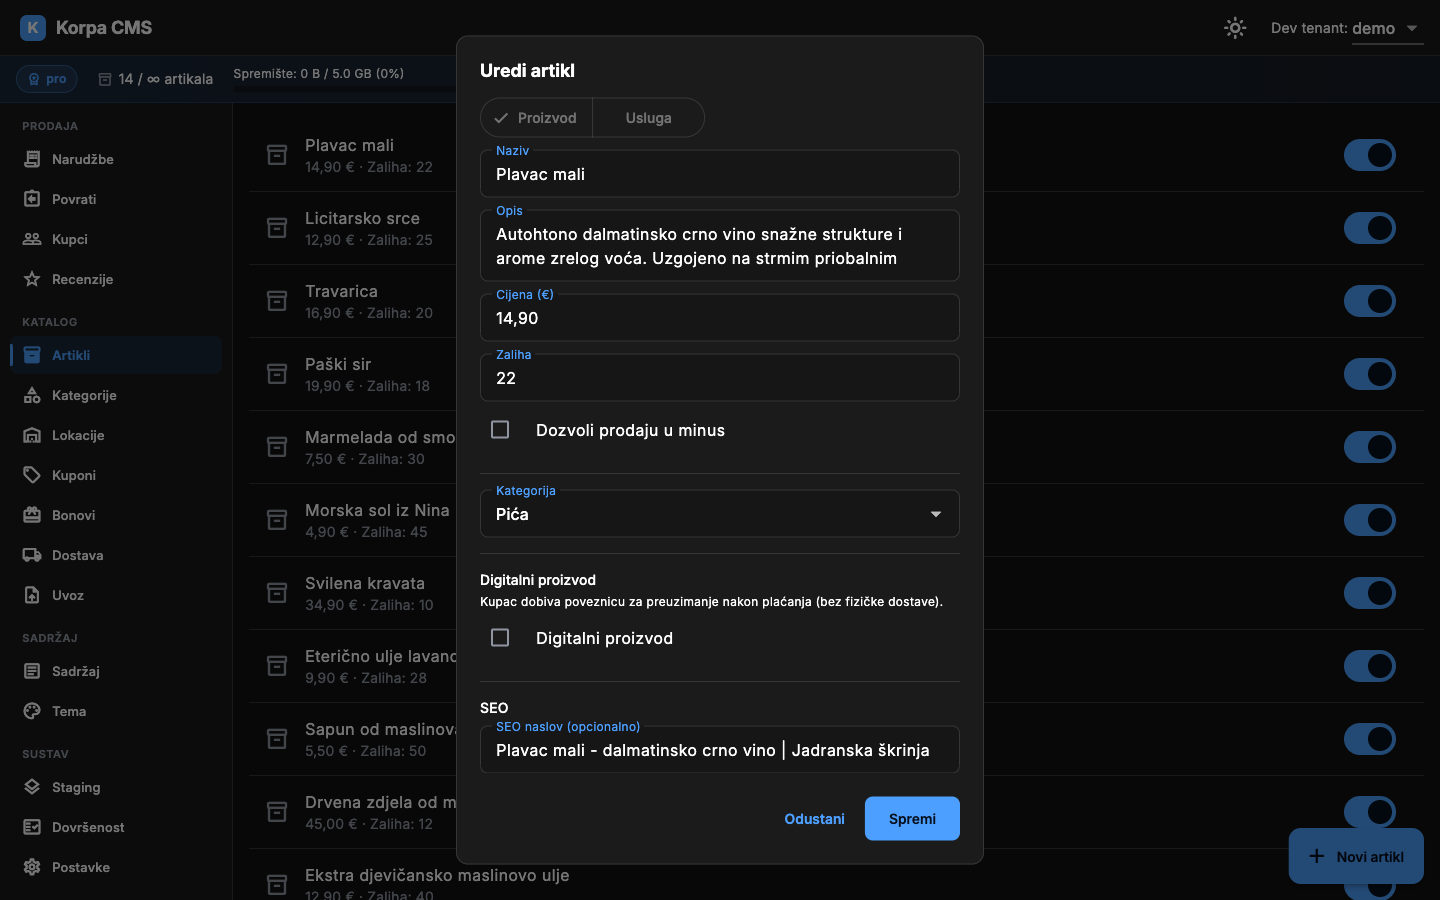This screenshot has width=1440, height=900.
Task: Check the Digitalni proizvod checkbox
Action: point(500,638)
